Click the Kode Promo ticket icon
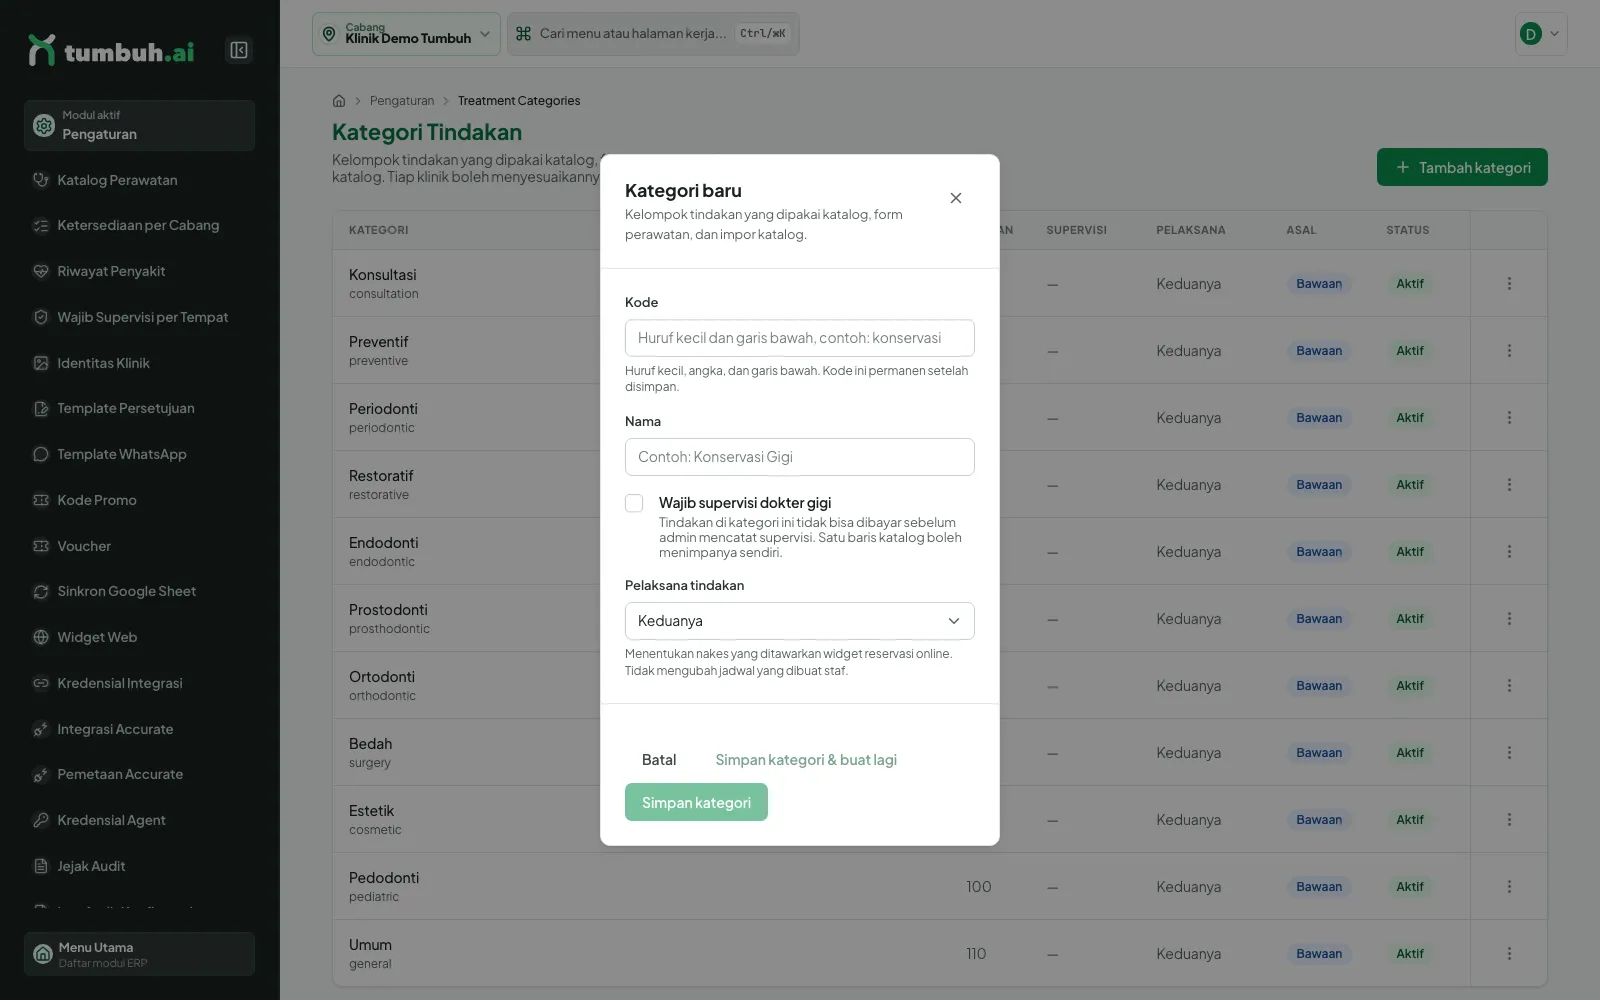Viewport: 1600px width, 1000px height. [x=41, y=500]
